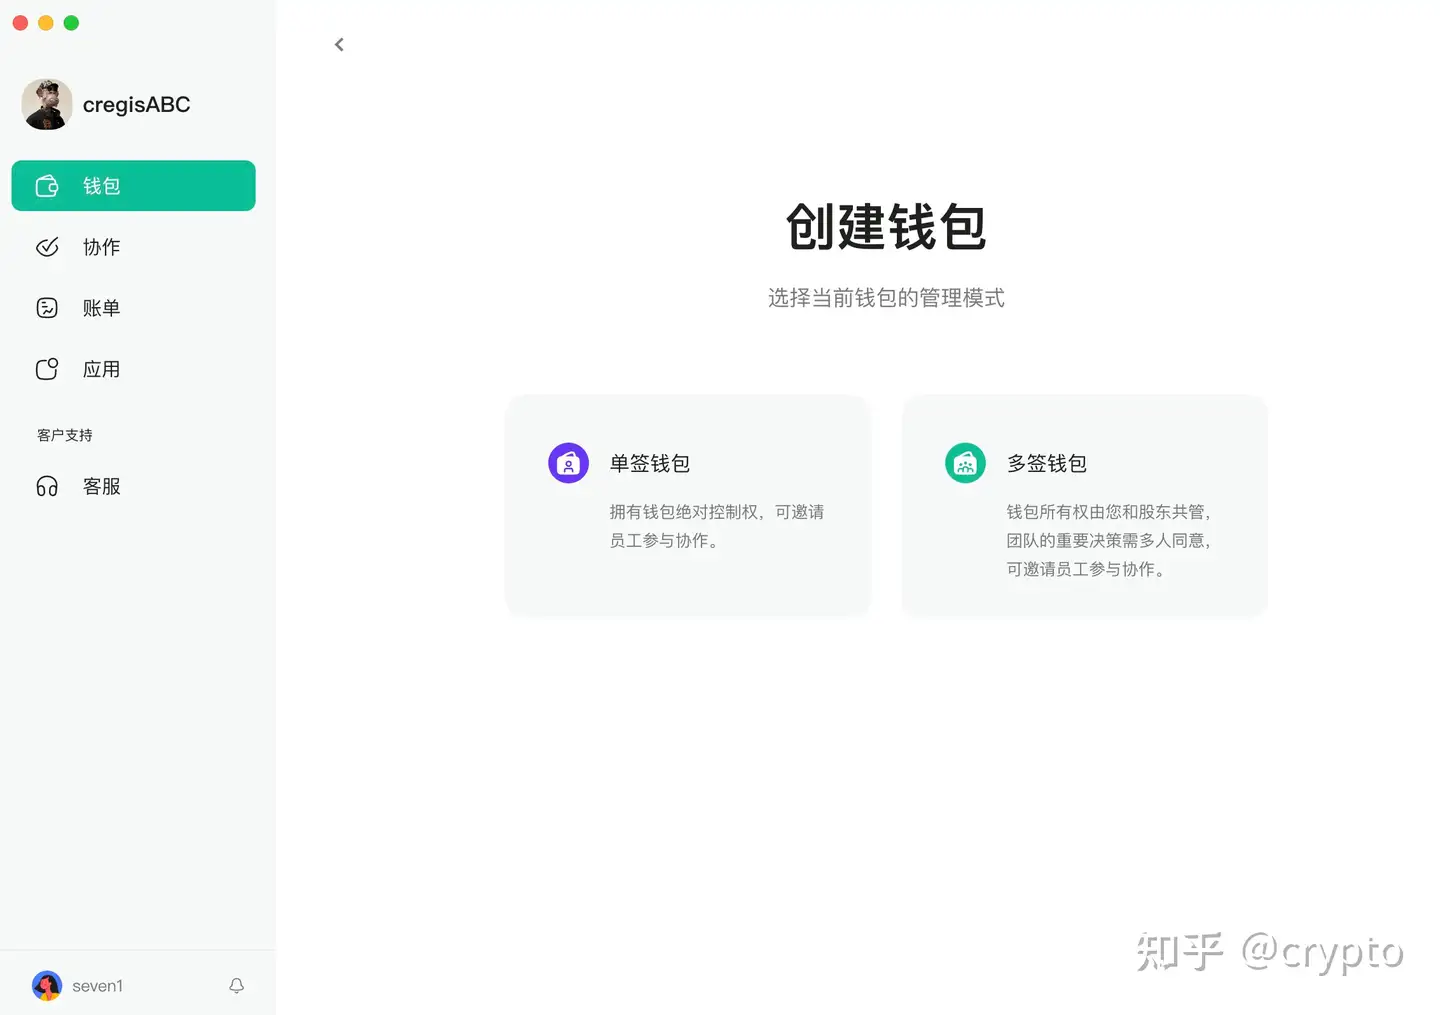
Task: Open the 钱包 menu item
Action: 101,185
